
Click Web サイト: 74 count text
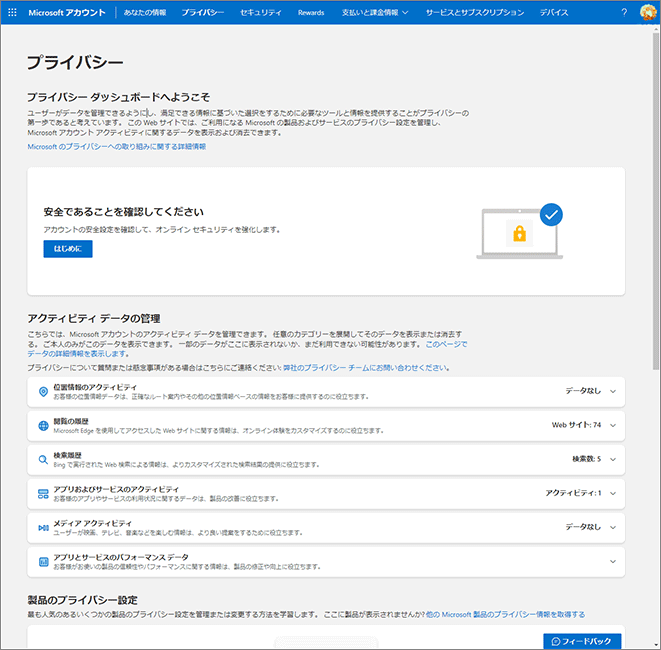(576, 425)
